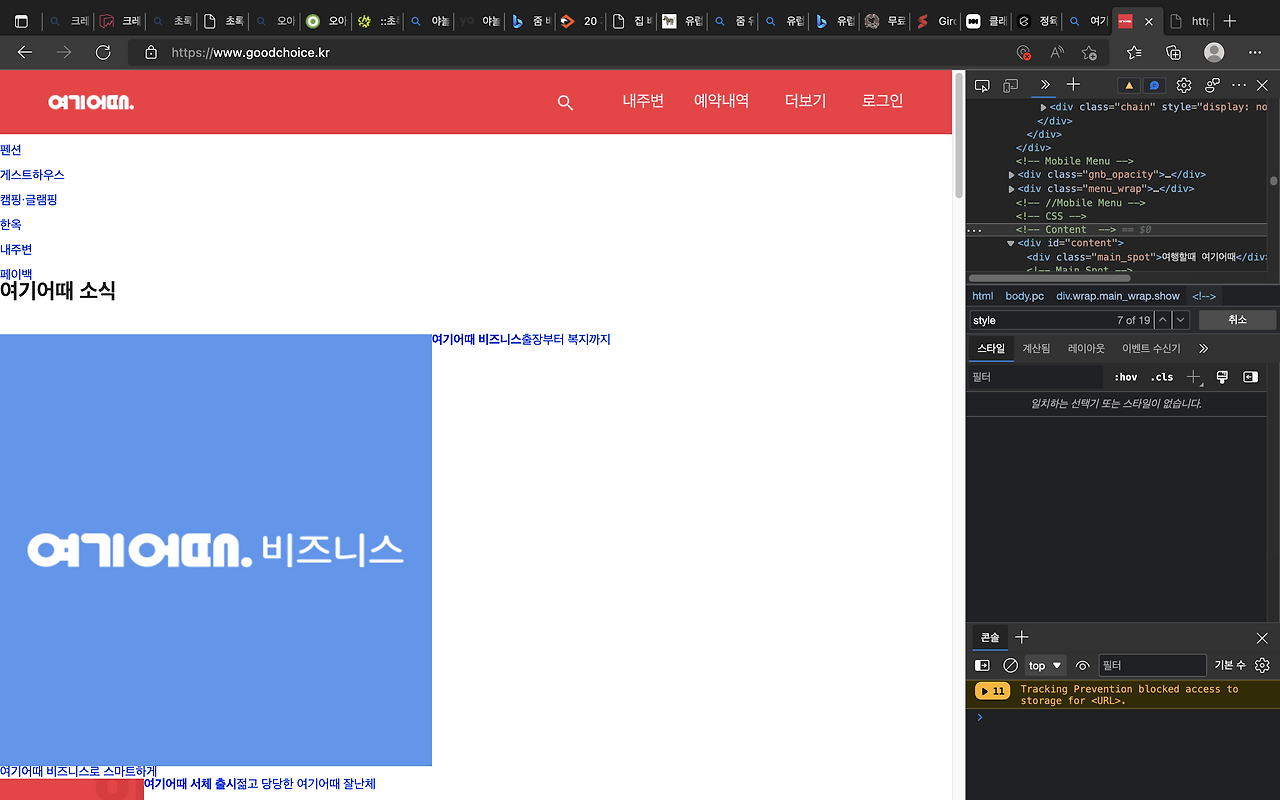Toggle the .cls class editor

(1161, 377)
